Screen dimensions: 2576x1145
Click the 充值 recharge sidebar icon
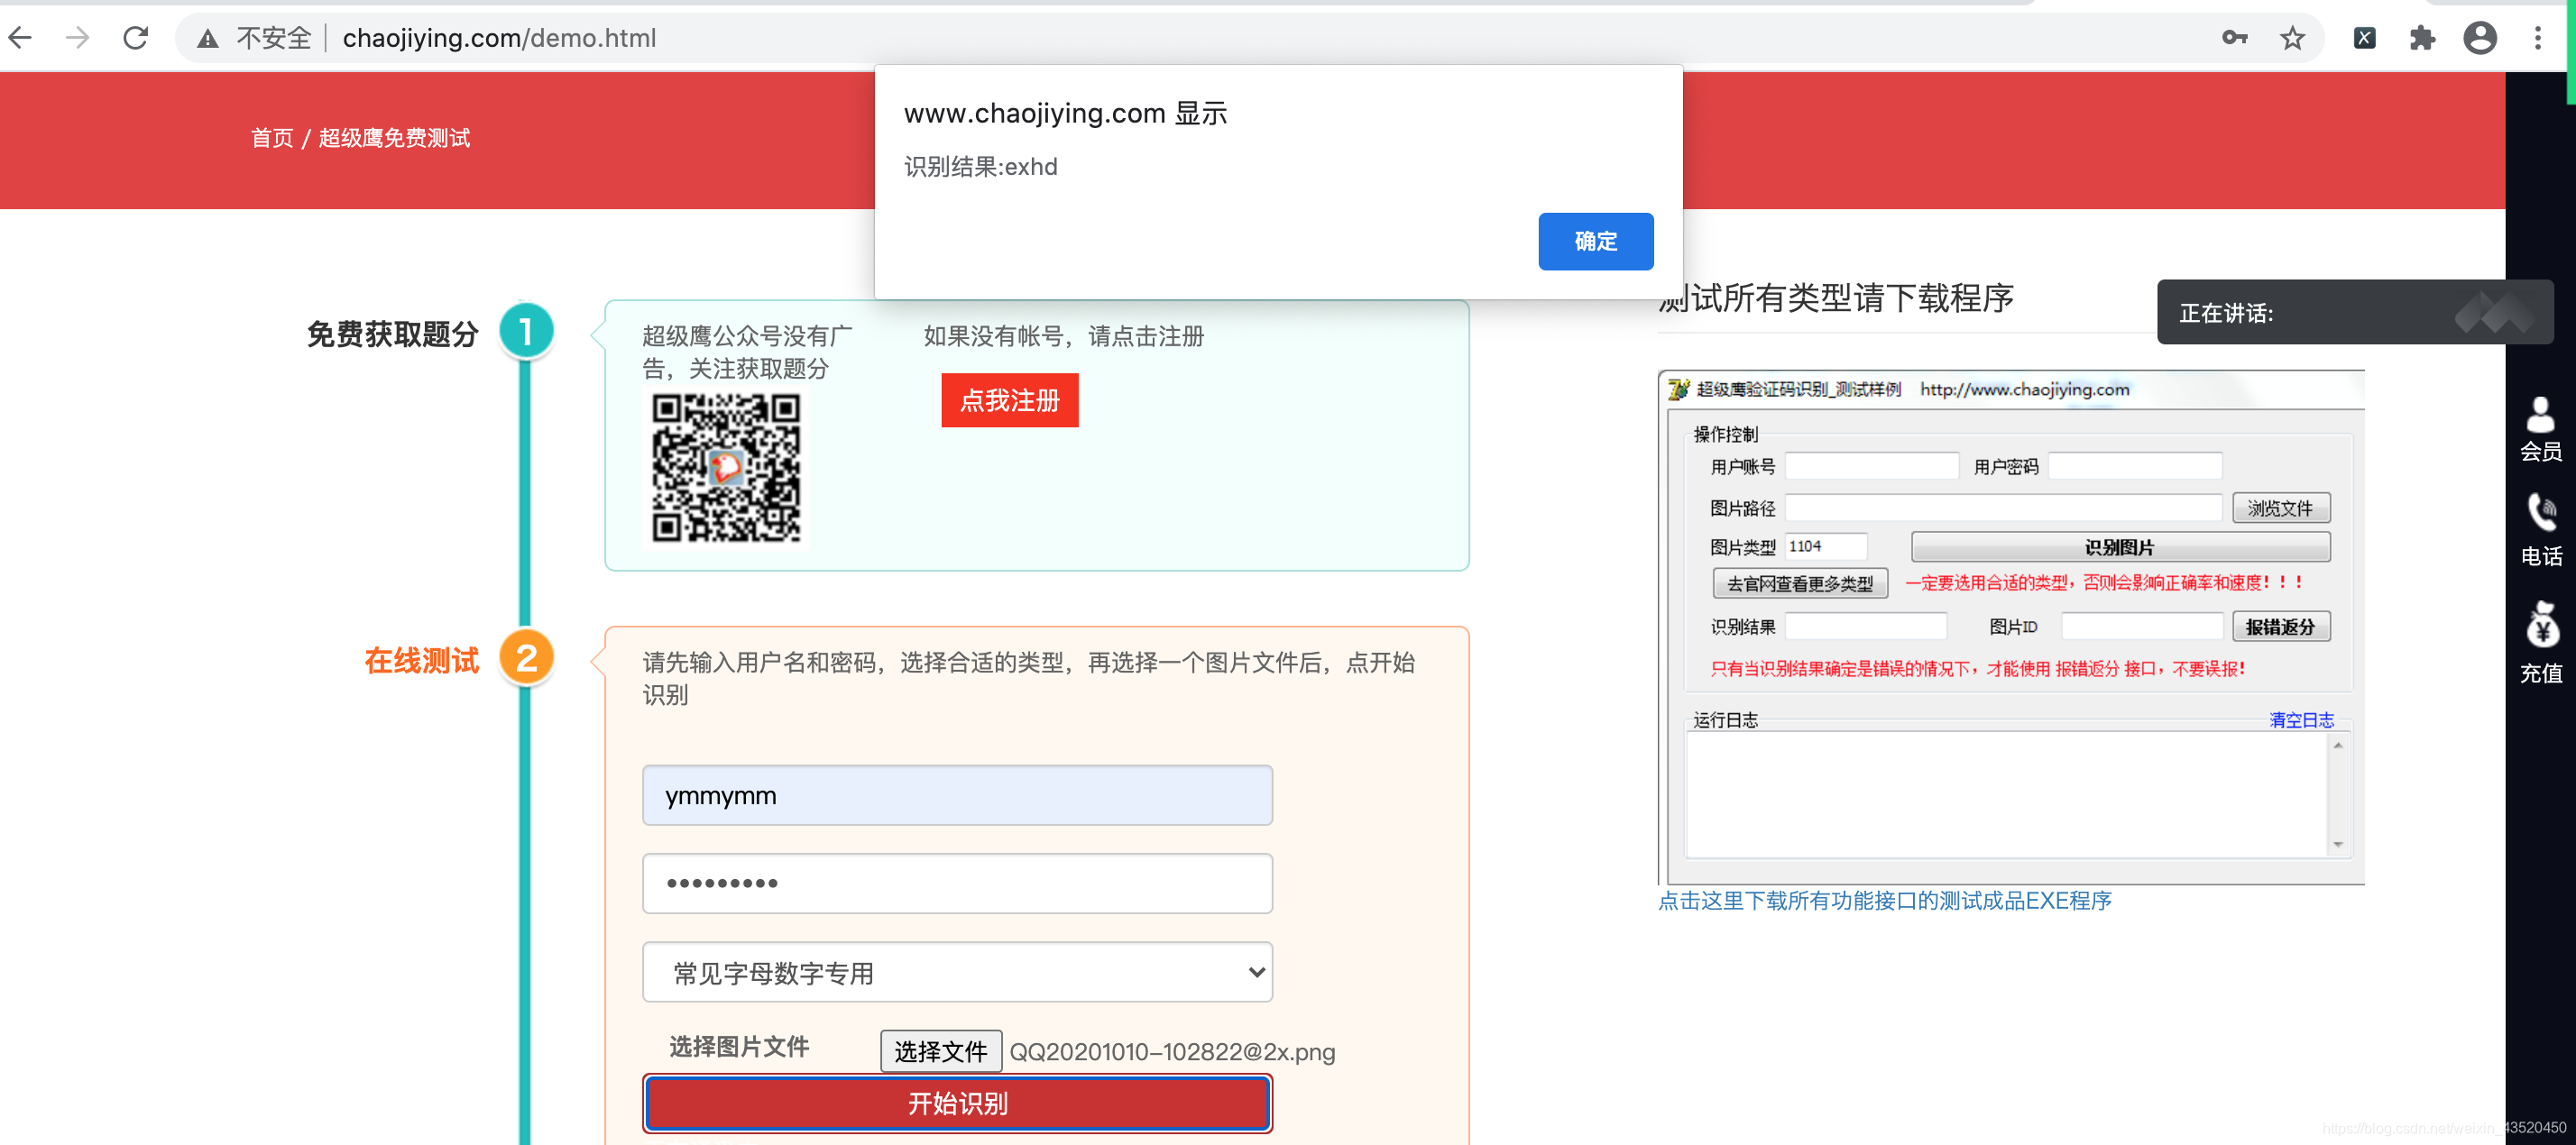2540,643
